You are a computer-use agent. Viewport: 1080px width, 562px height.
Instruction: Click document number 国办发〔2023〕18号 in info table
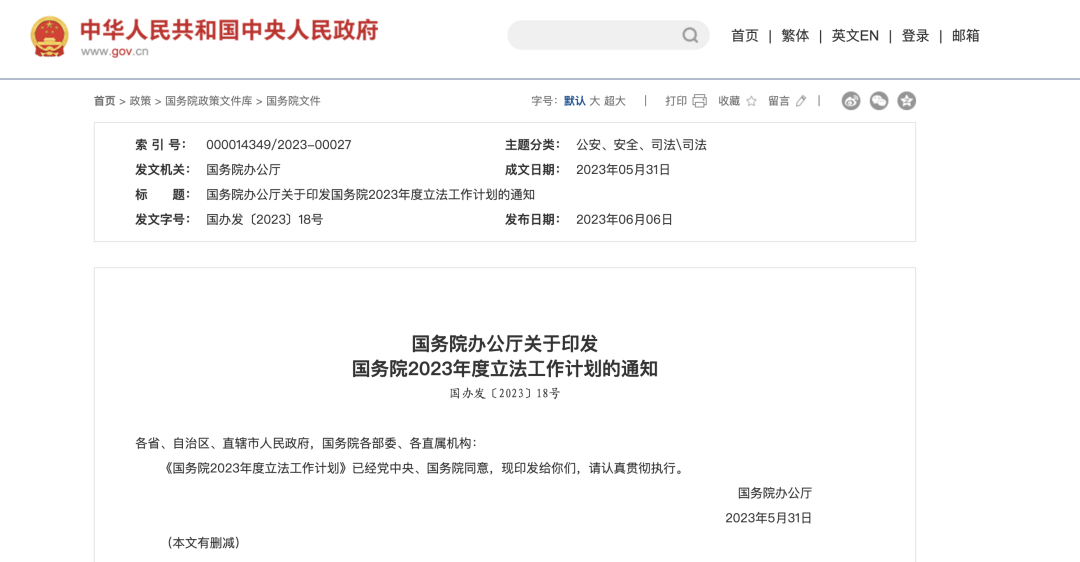tap(264, 220)
